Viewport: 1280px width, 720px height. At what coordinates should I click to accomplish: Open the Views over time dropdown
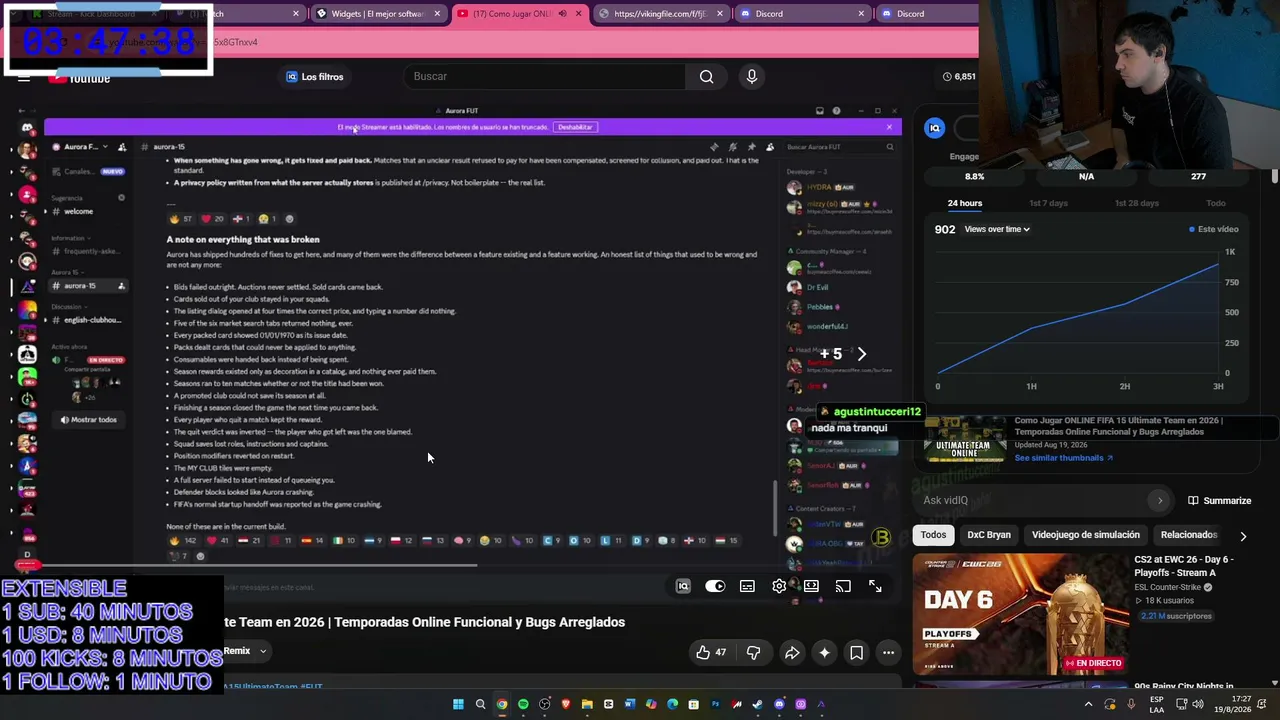click(x=997, y=229)
